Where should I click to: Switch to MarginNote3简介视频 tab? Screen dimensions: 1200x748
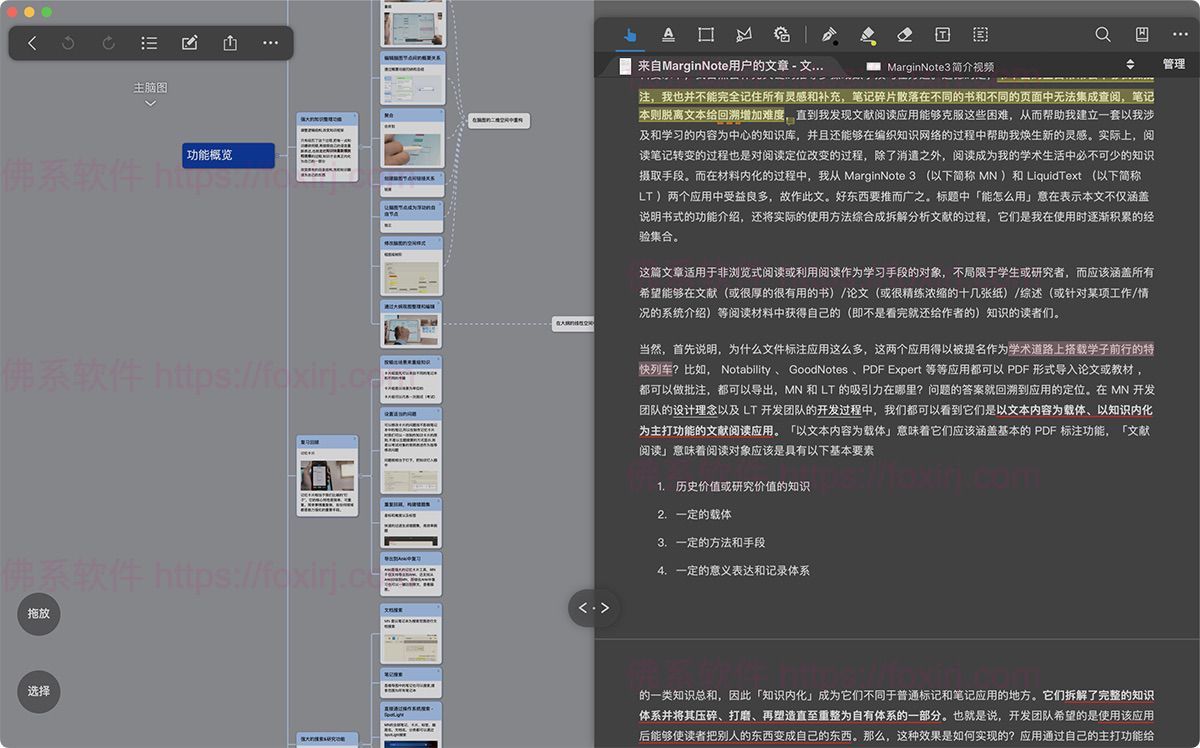tap(940, 67)
